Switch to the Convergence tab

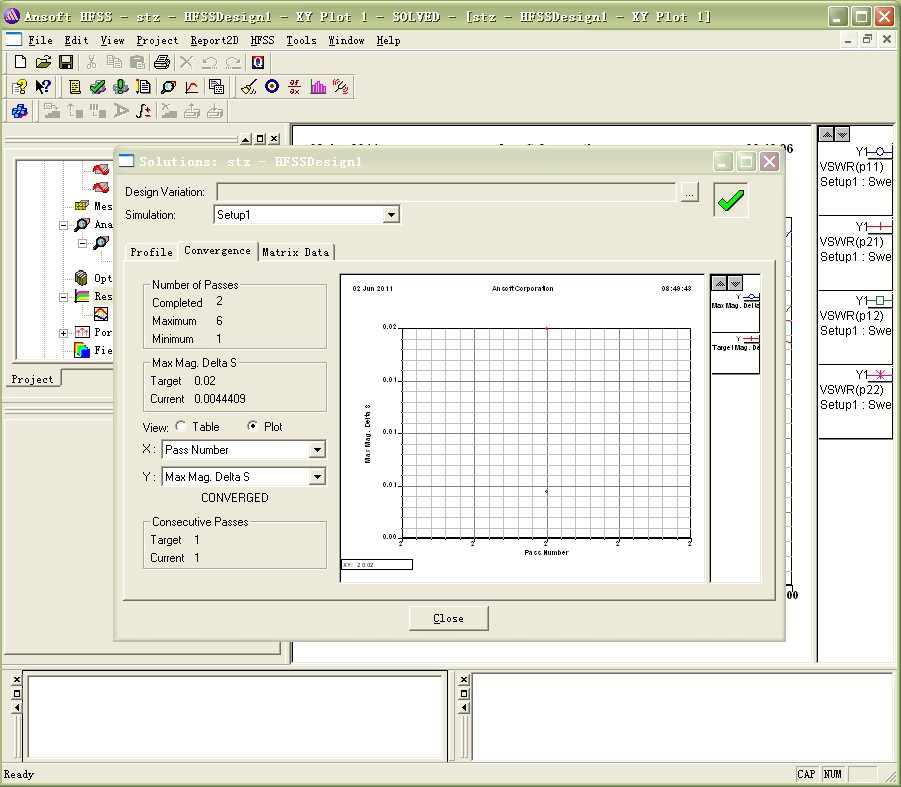click(218, 251)
